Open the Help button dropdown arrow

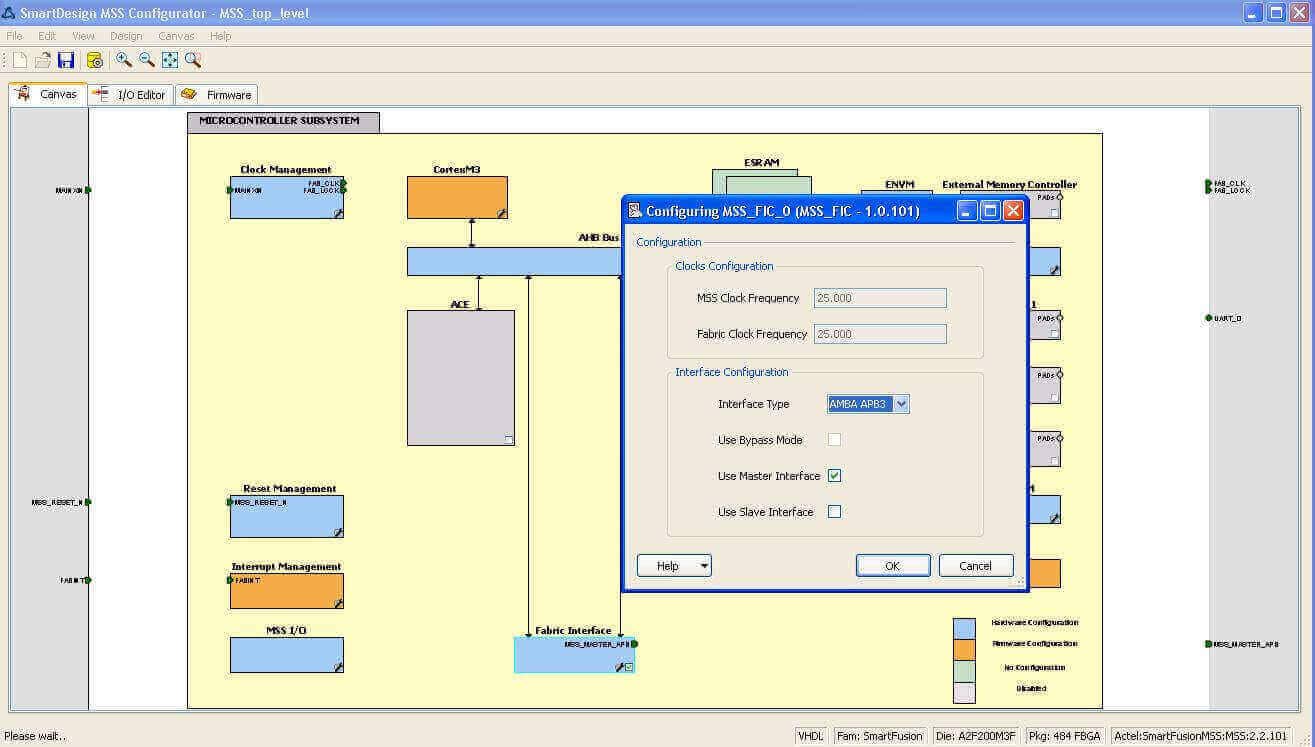pyautogui.click(x=704, y=566)
